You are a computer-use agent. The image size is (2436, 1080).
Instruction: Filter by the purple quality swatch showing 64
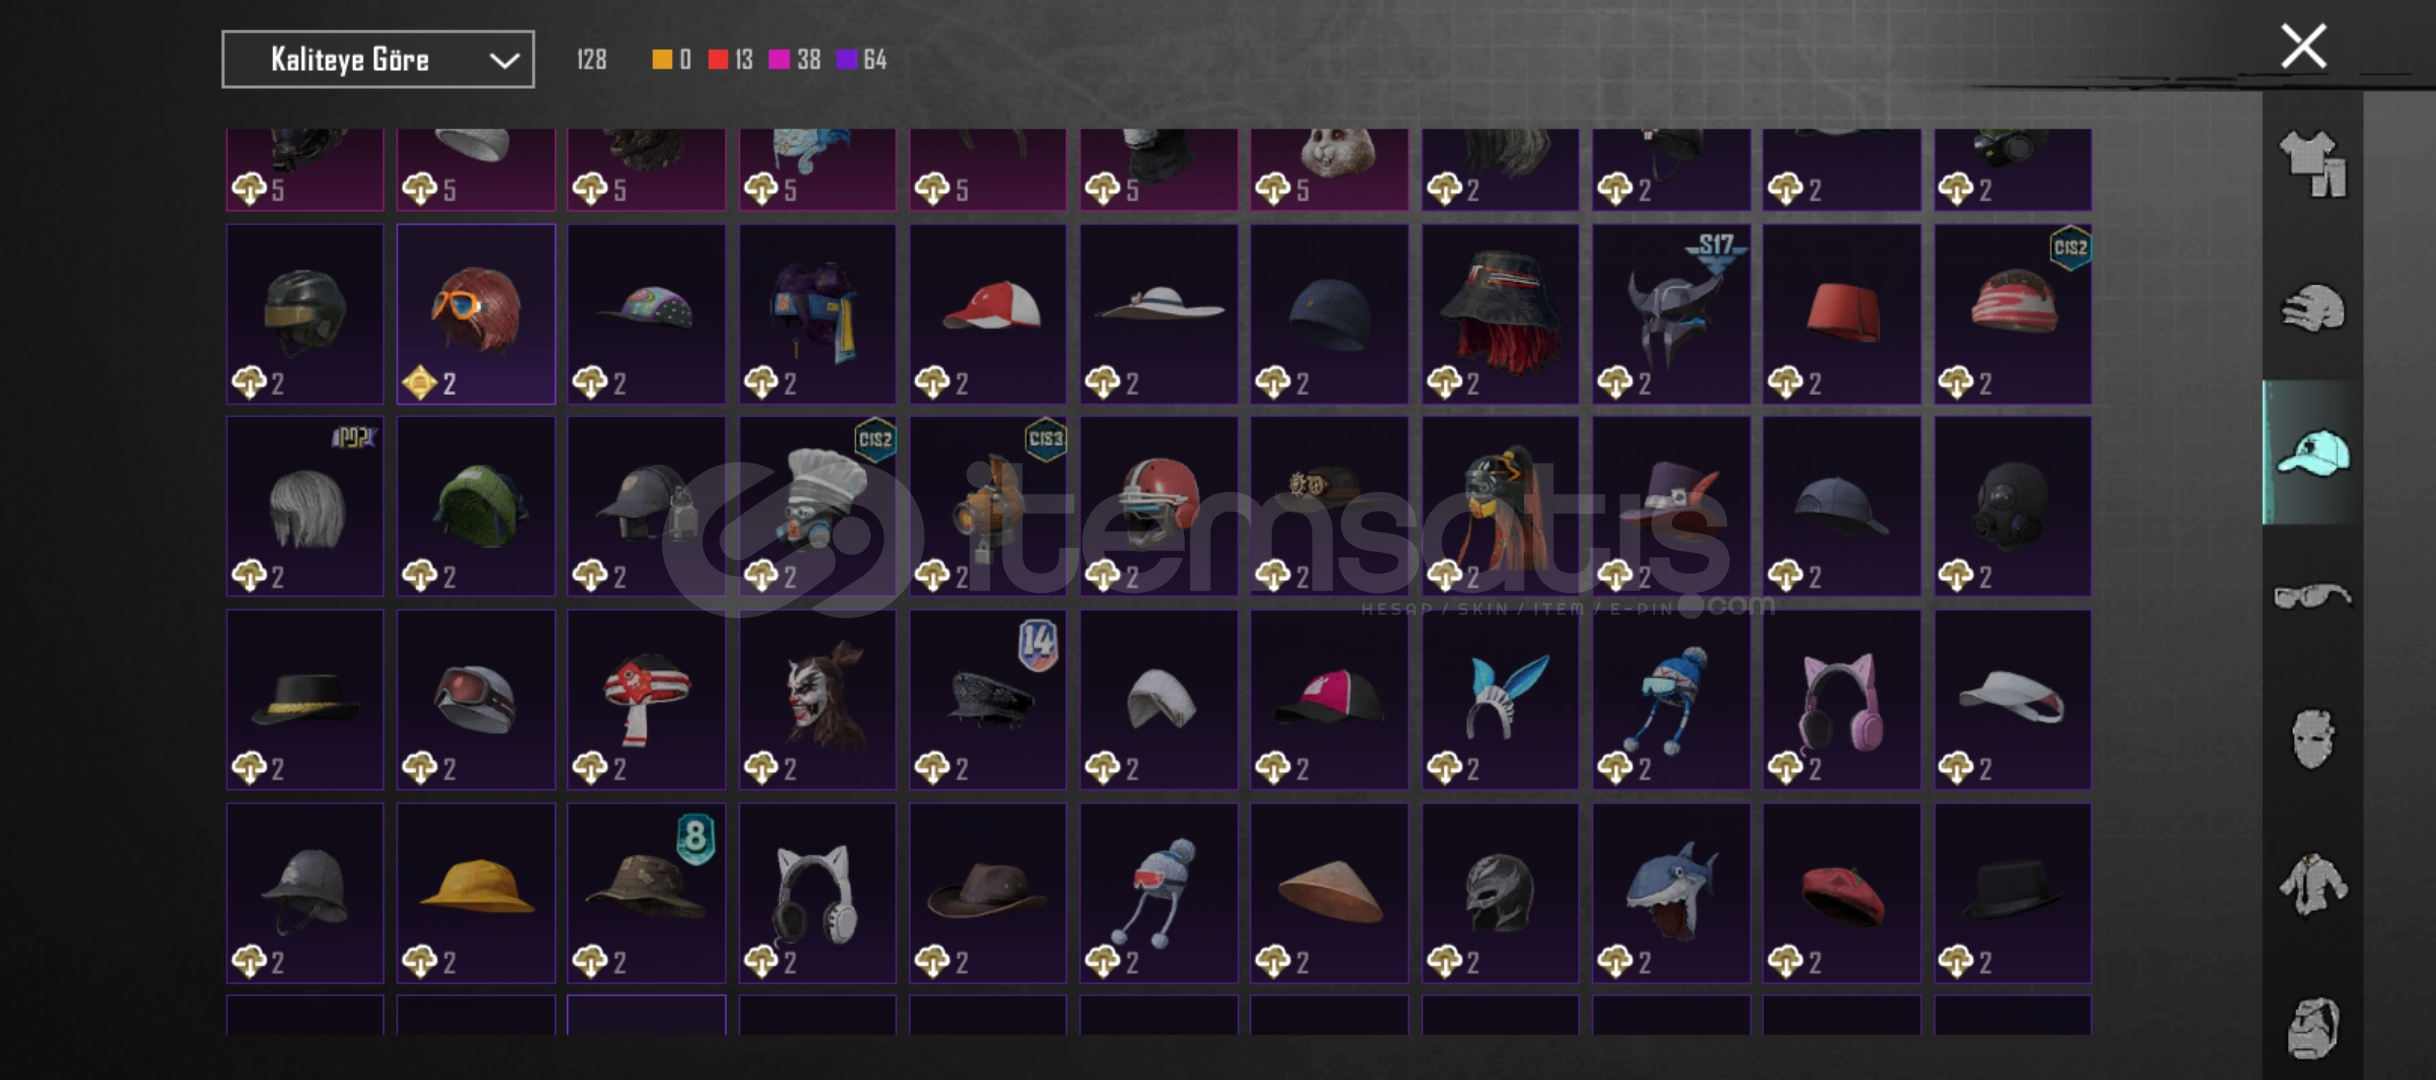847,60
